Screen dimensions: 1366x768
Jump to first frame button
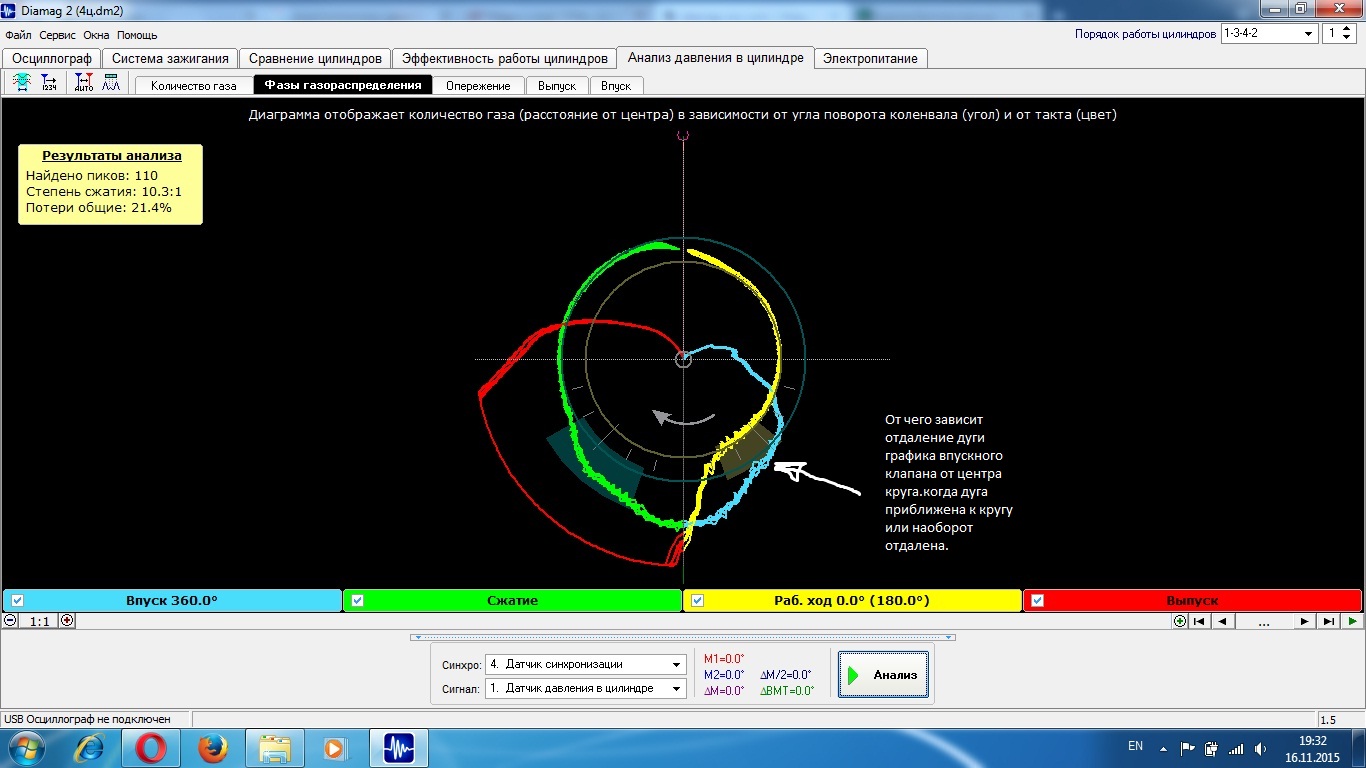click(1199, 621)
